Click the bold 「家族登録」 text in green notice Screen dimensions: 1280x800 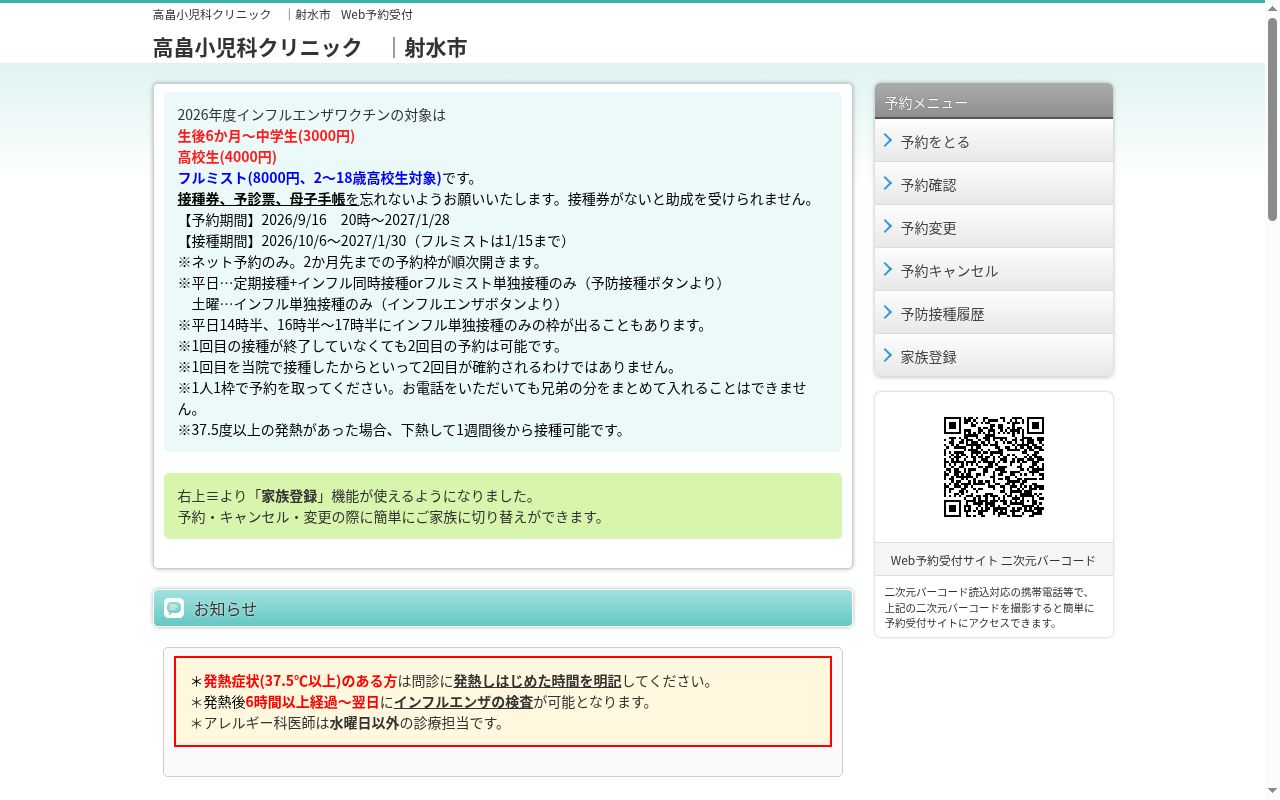(290, 496)
